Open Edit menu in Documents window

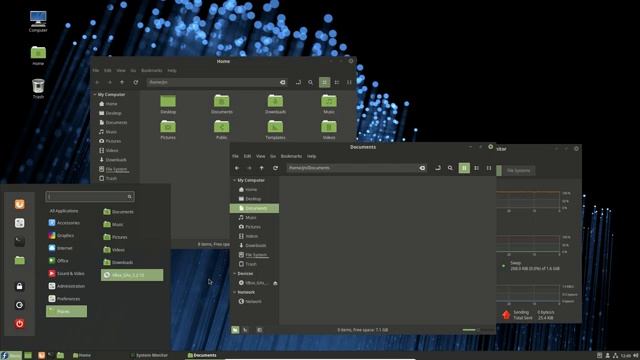(x=247, y=156)
